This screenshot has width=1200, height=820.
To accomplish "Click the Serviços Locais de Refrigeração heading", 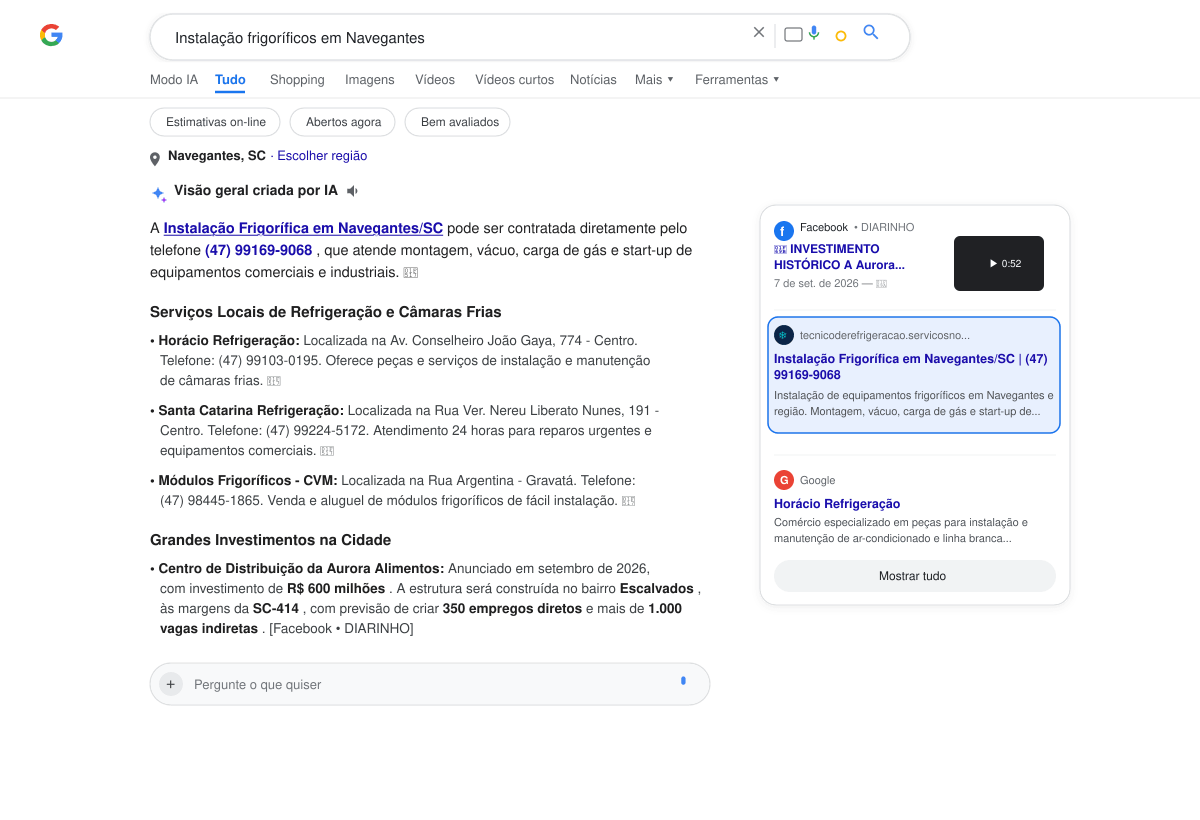I will coord(326,312).
